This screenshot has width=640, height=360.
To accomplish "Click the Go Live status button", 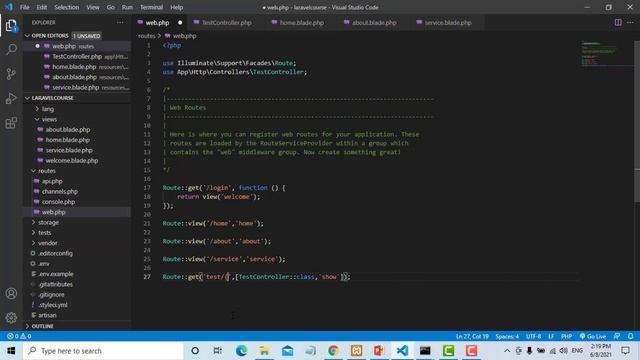I will [x=593, y=336].
